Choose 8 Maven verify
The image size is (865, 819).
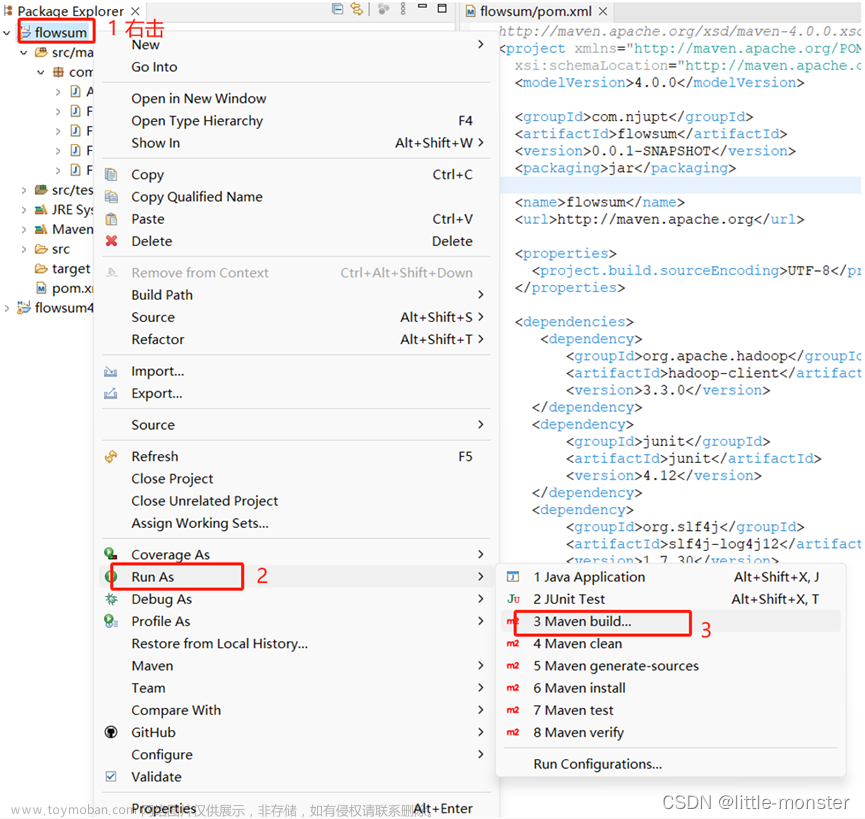point(671,732)
